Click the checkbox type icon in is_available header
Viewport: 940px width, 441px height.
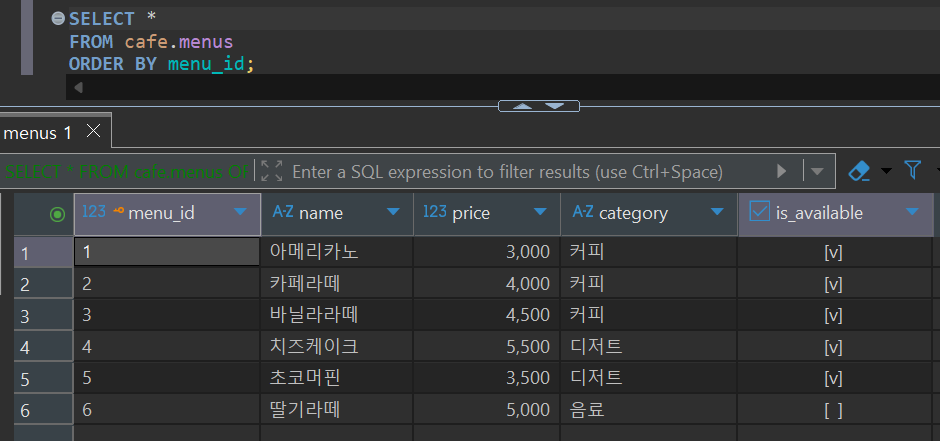coord(760,212)
